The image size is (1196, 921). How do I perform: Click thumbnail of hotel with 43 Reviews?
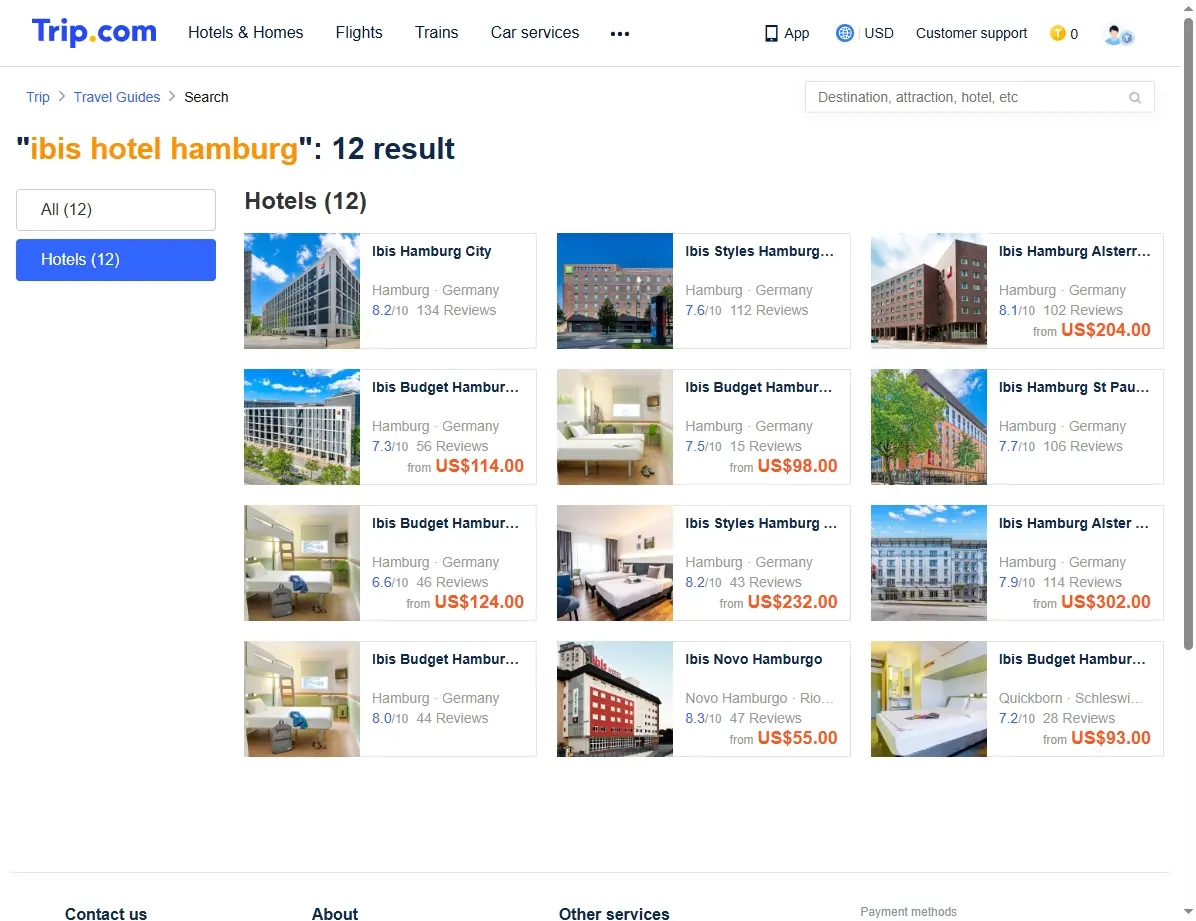[x=615, y=562]
